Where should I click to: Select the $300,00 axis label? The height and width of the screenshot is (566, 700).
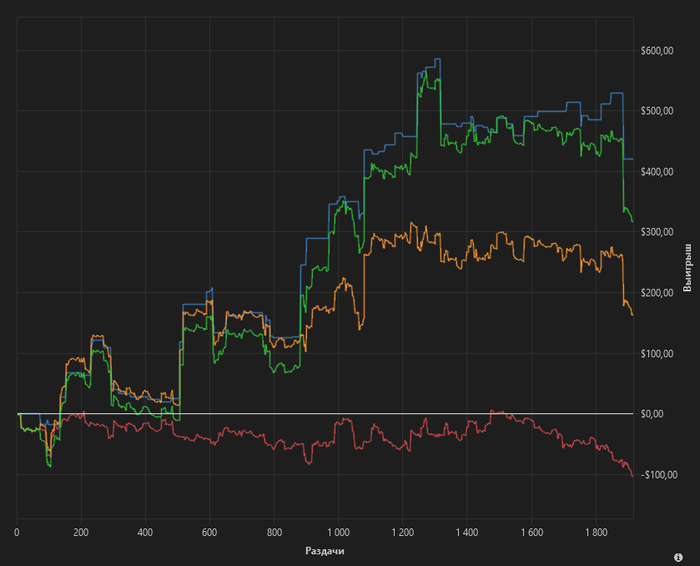pyautogui.click(x=657, y=232)
